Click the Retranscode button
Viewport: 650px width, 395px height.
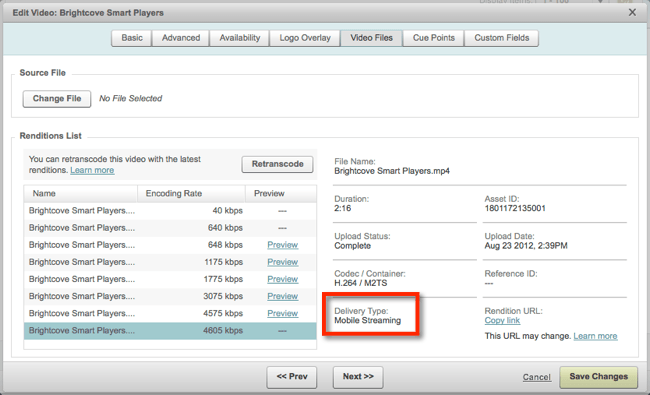[x=277, y=164]
